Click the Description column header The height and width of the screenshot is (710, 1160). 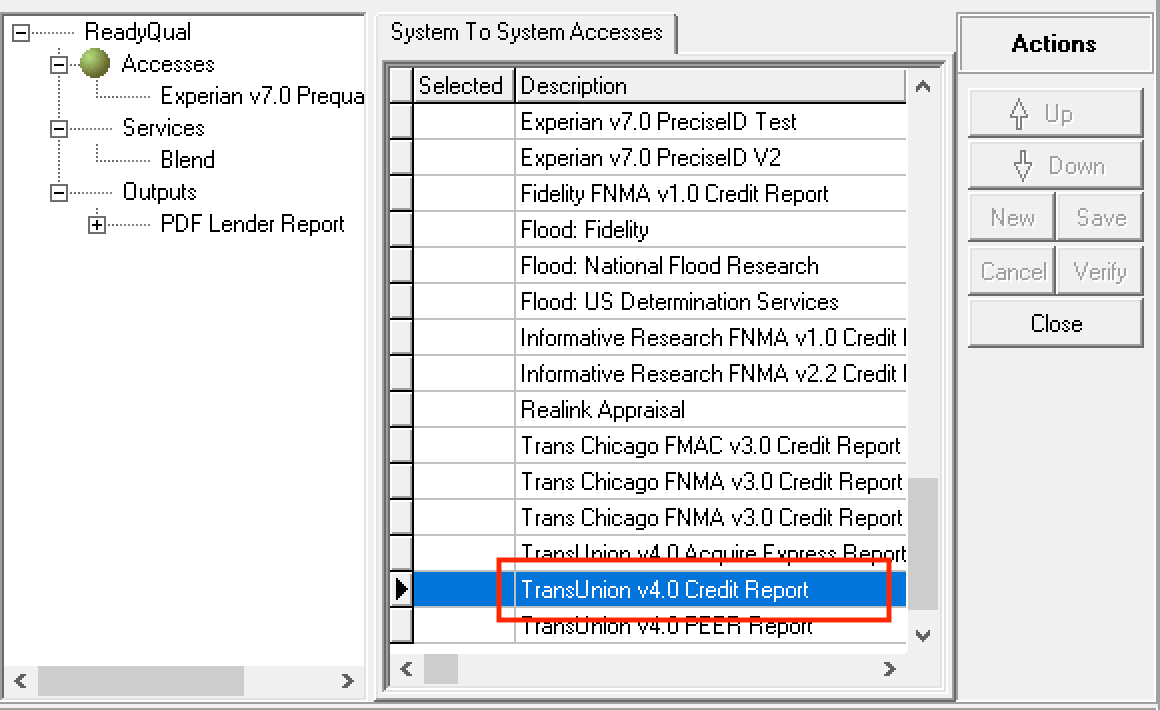tap(710, 86)
